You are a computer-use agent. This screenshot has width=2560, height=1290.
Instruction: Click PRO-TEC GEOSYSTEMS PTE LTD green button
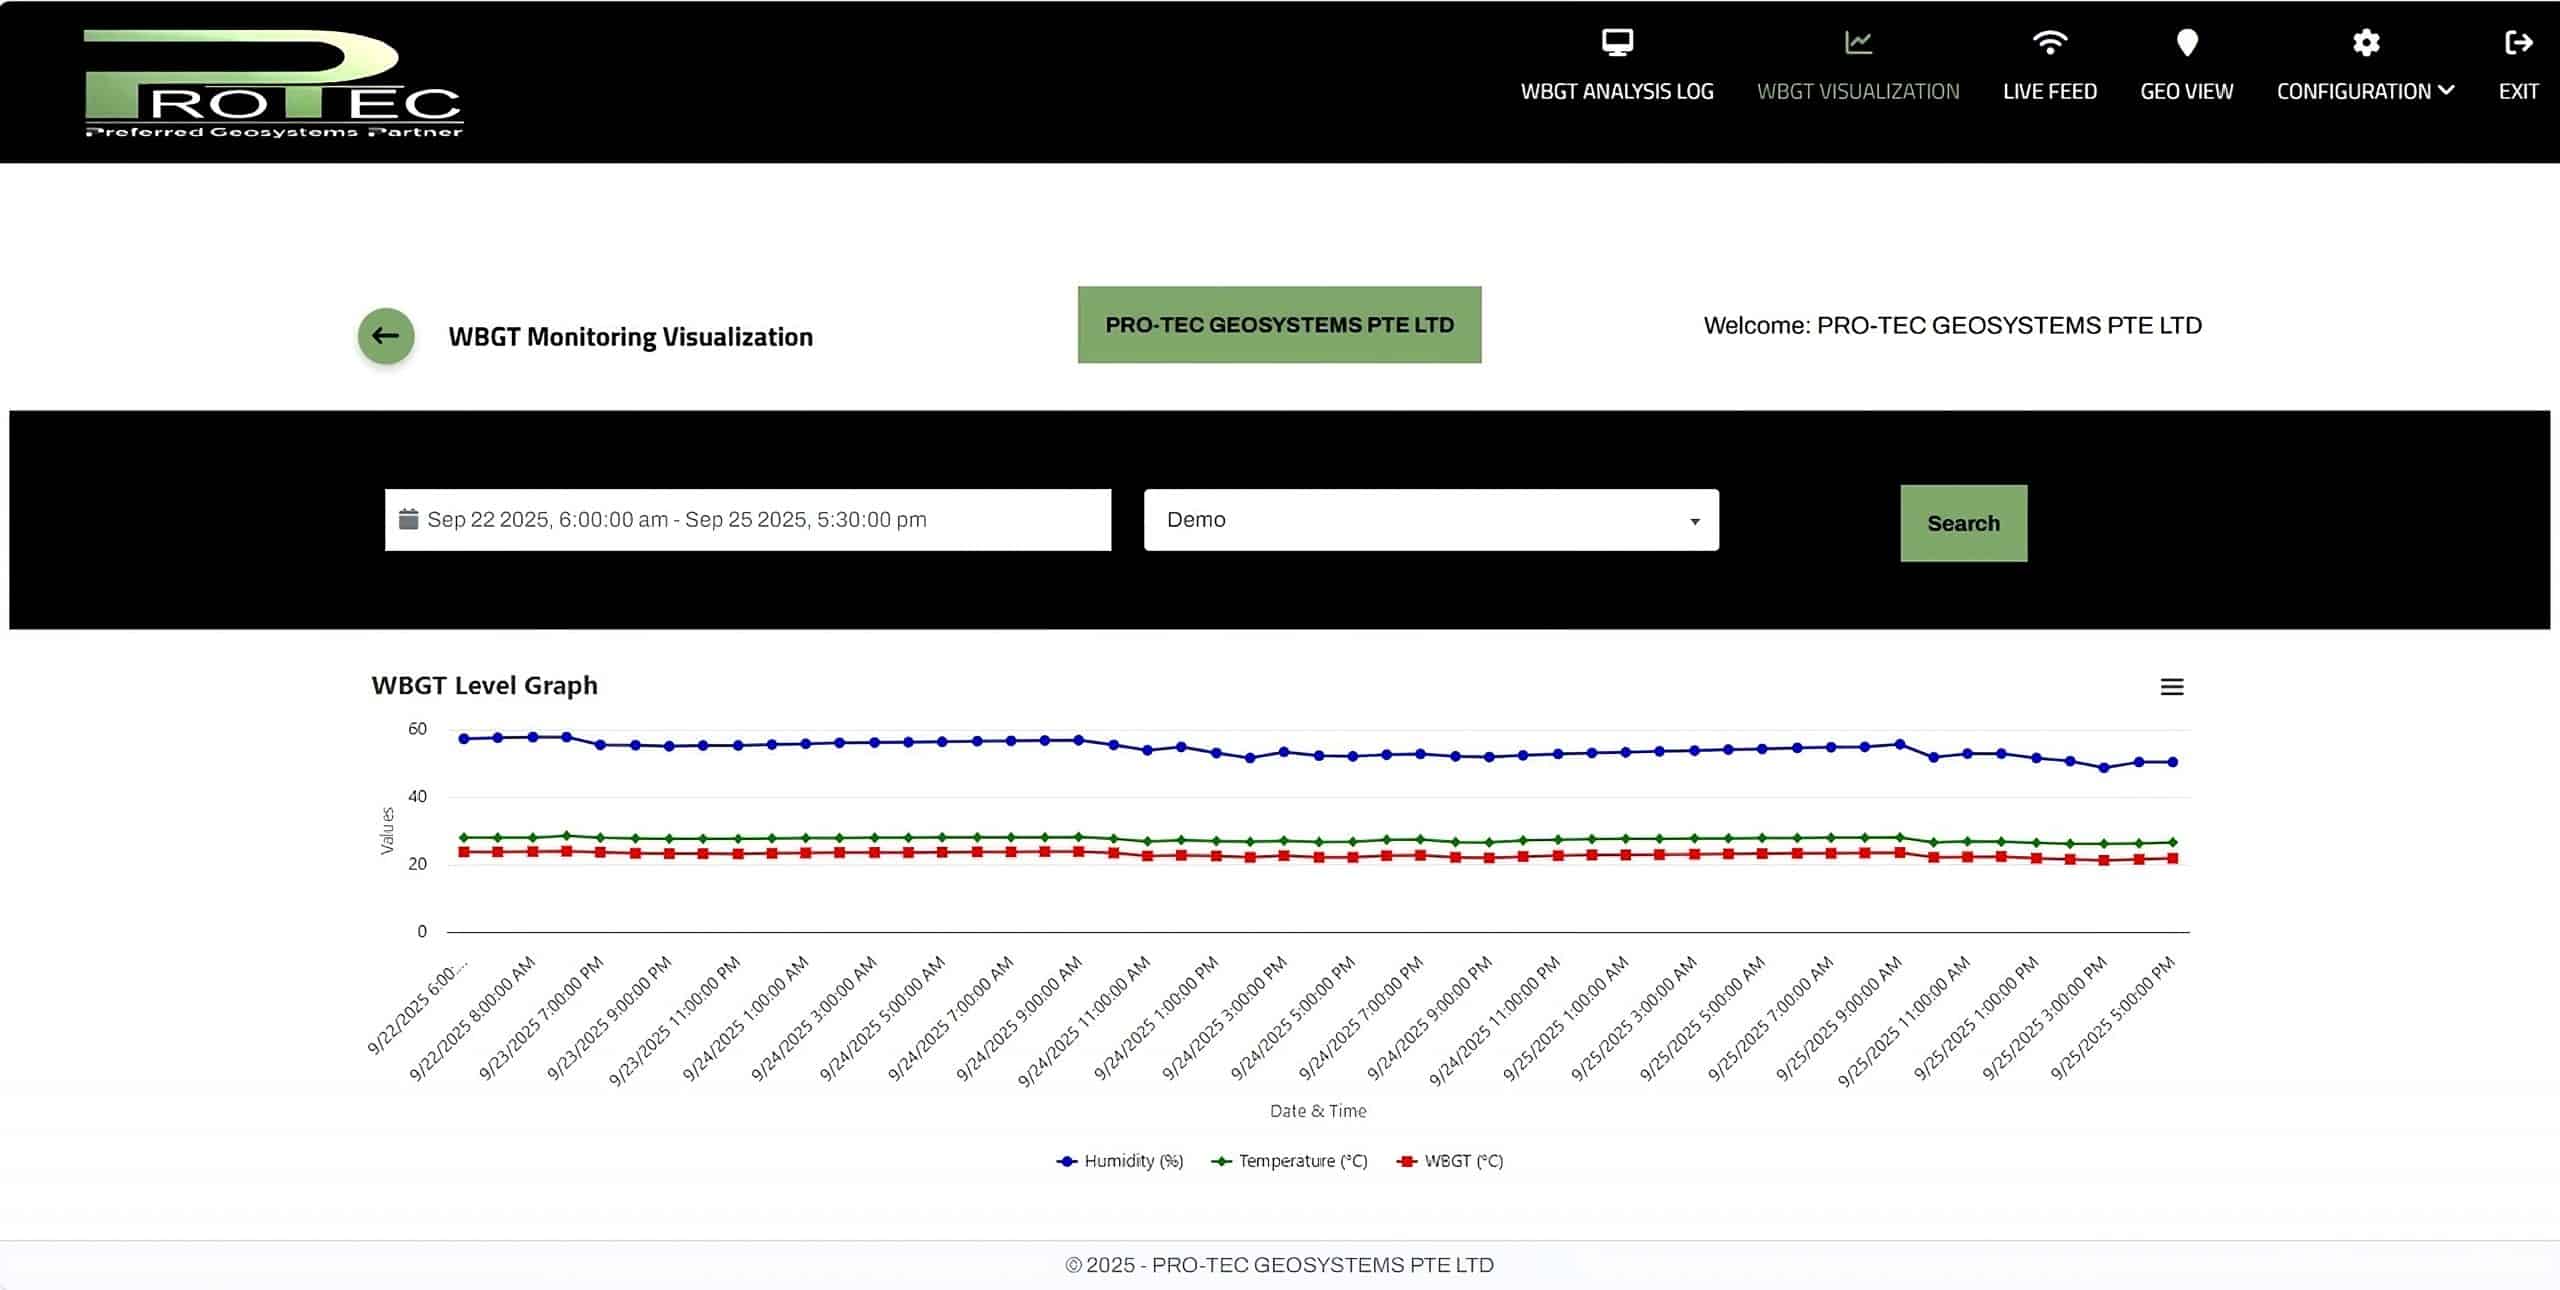pyautogui.click(x=1279, y=325)
